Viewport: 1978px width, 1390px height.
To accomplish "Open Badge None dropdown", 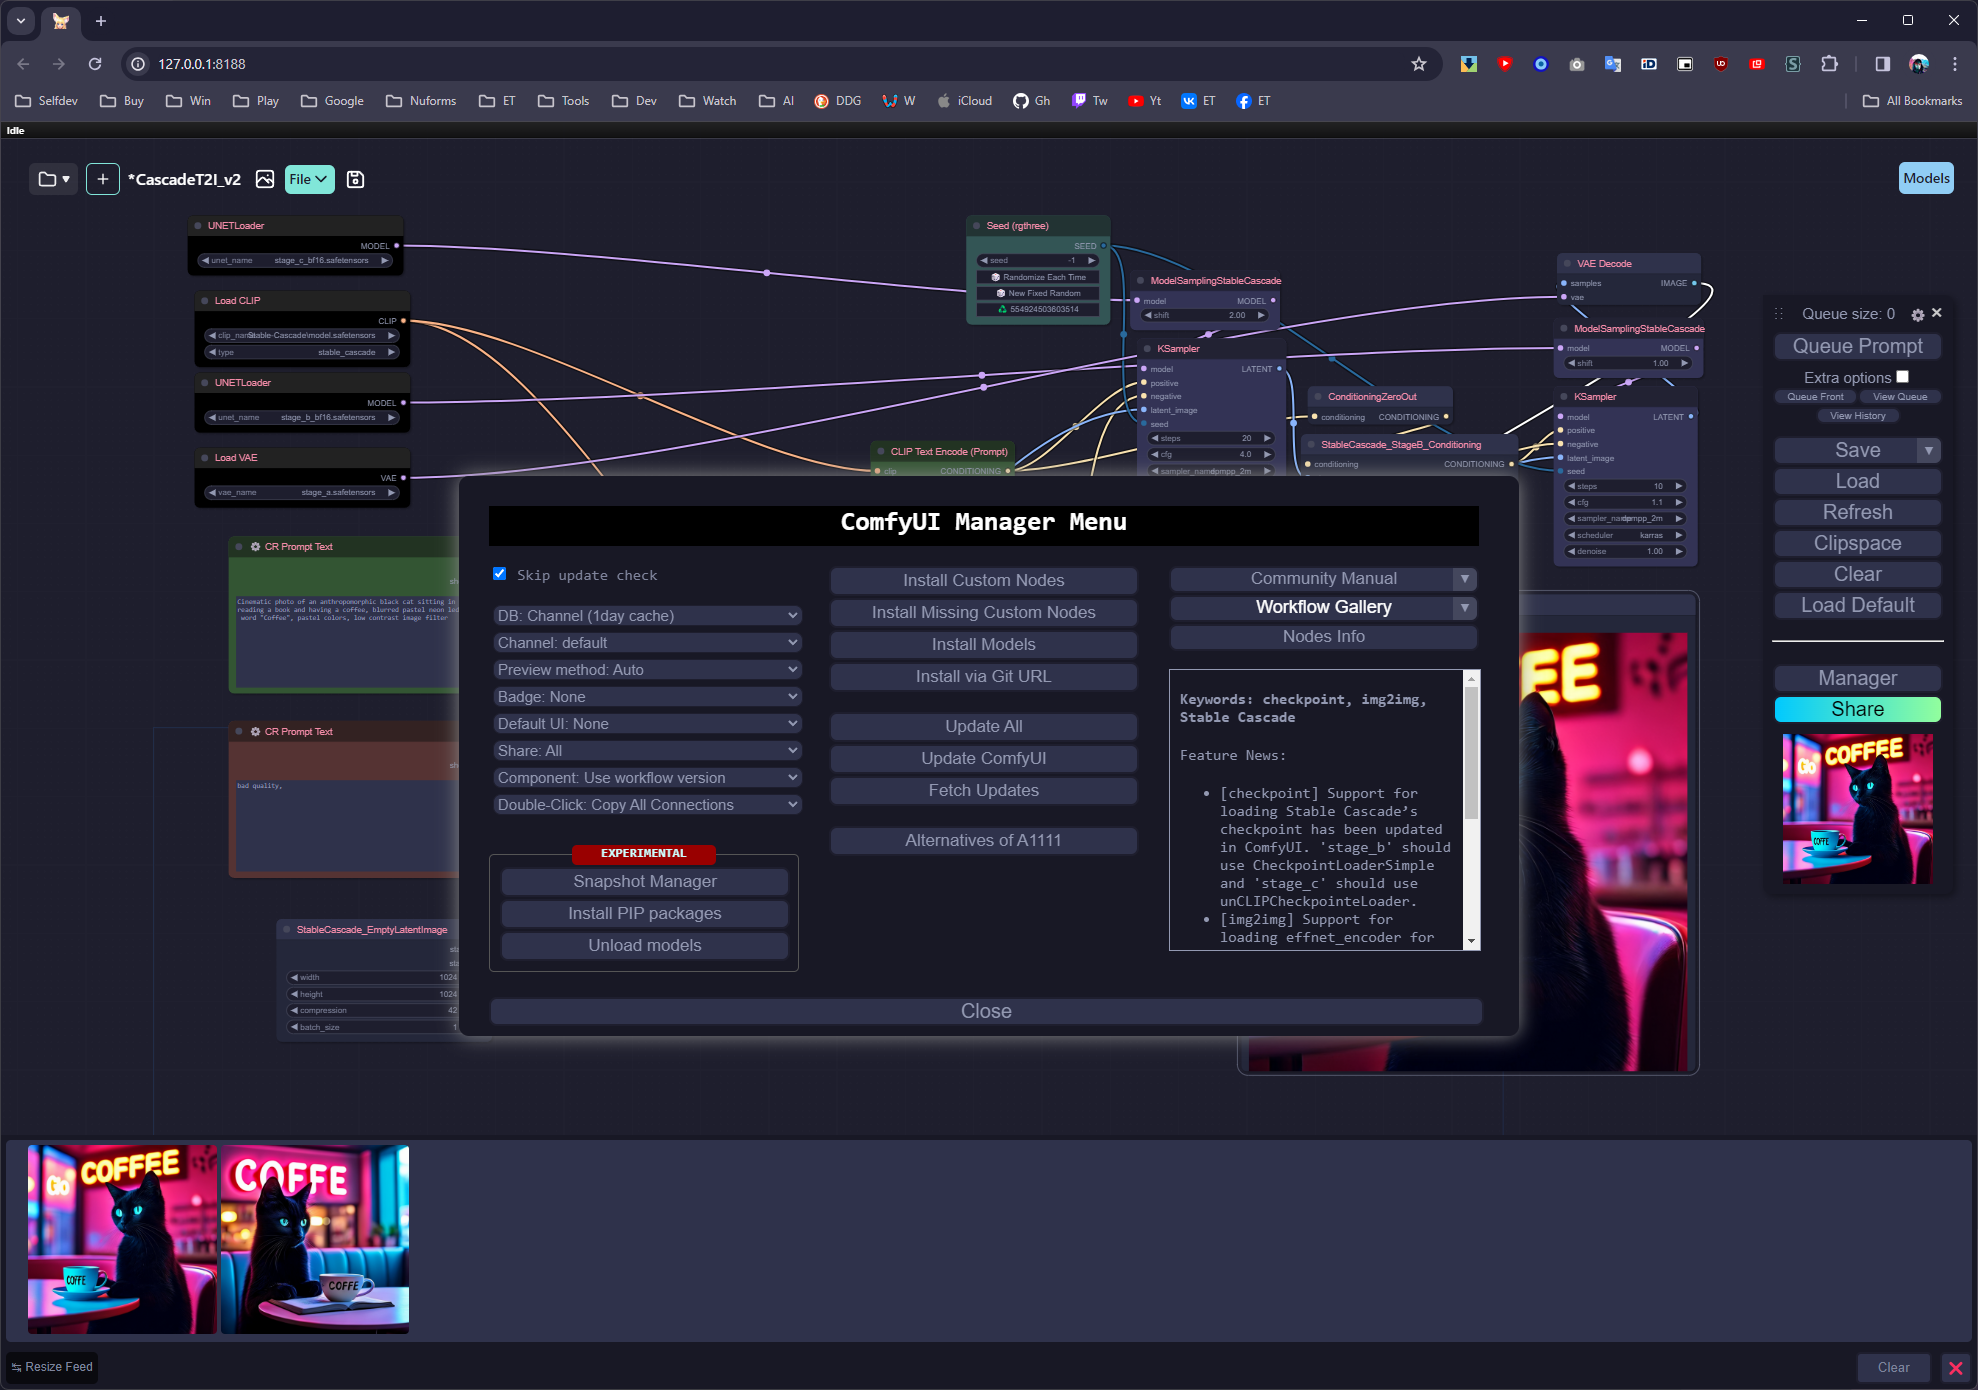I will 648,697.
